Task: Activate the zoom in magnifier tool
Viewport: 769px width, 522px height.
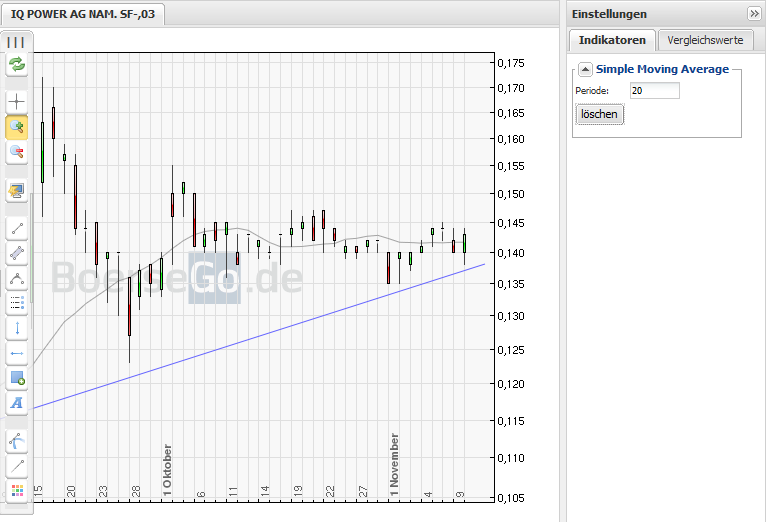Action: click(17, 127)
